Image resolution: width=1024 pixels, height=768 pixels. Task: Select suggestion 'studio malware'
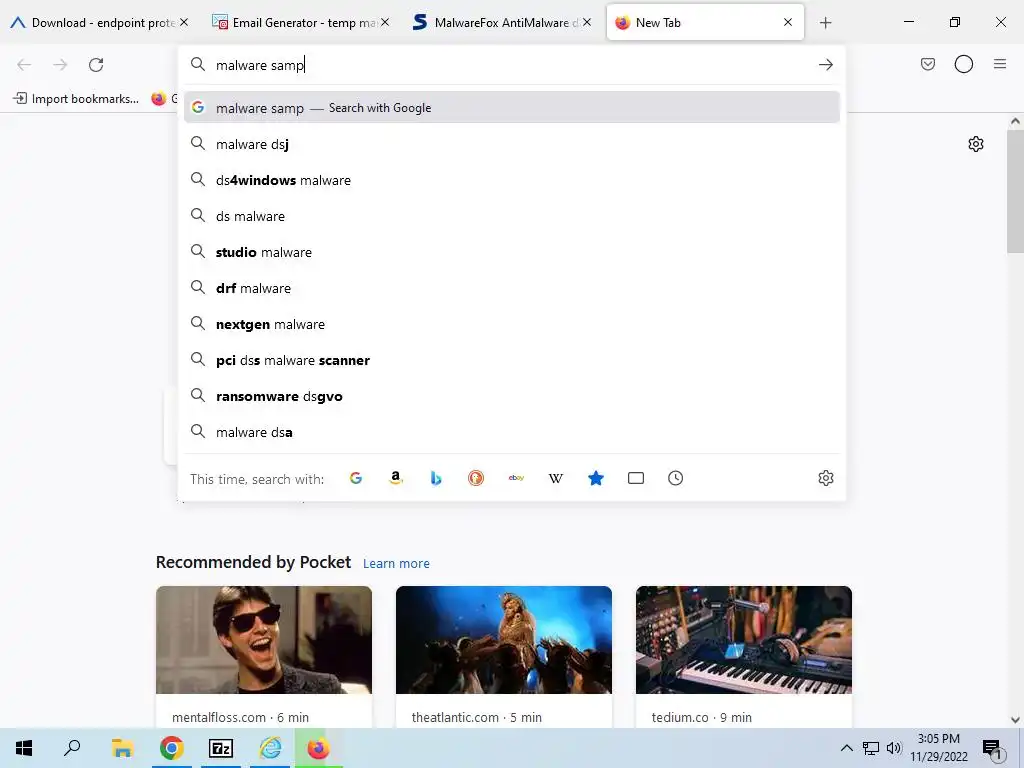[x=511, y=252]
